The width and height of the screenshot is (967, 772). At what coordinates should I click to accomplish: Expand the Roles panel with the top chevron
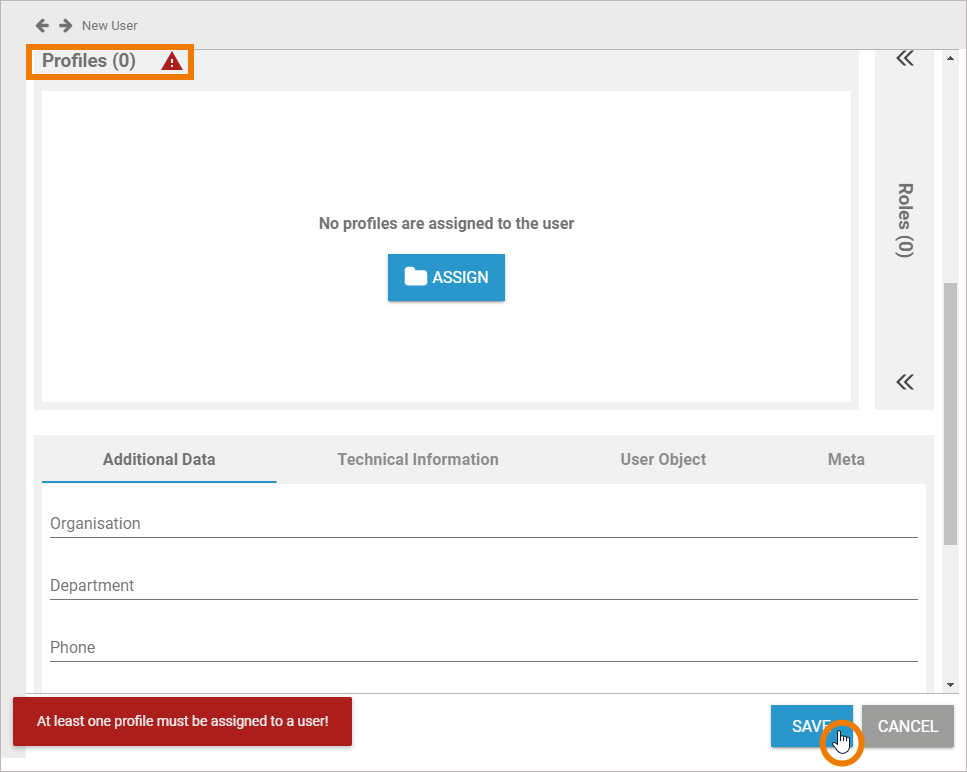tap(903, 58)
